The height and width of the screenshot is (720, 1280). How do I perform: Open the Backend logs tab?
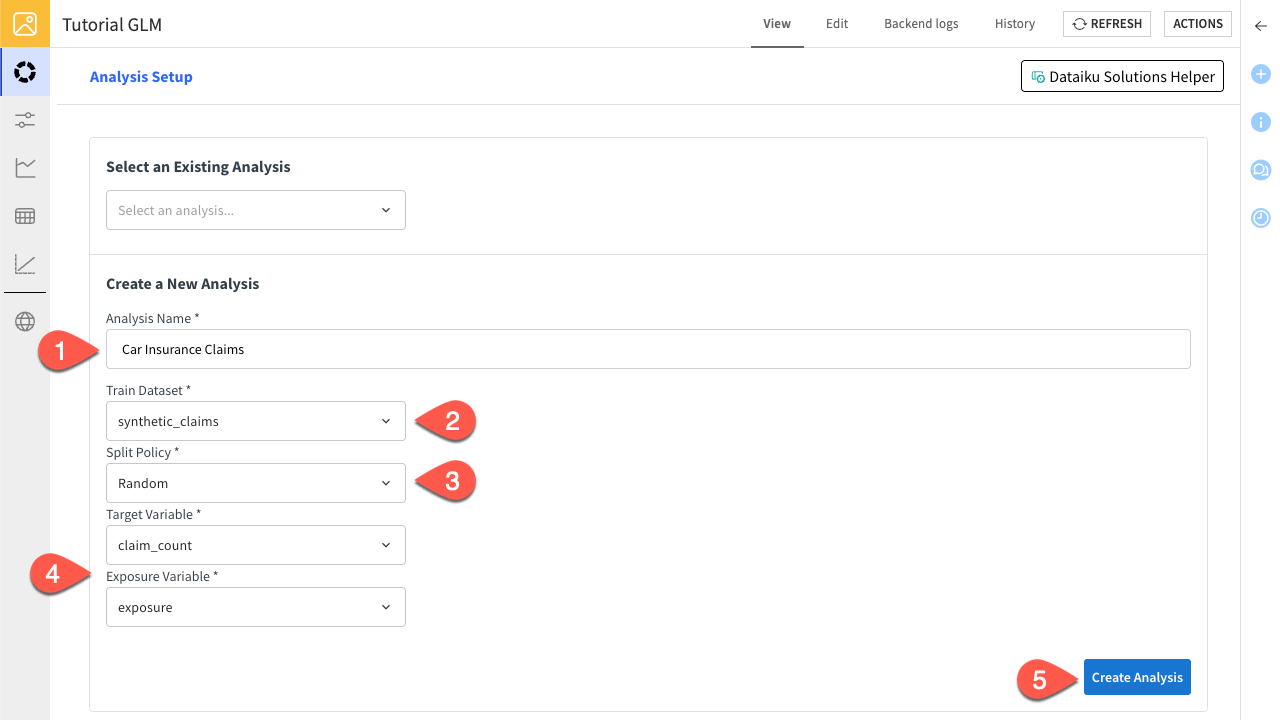coord(921,24)
